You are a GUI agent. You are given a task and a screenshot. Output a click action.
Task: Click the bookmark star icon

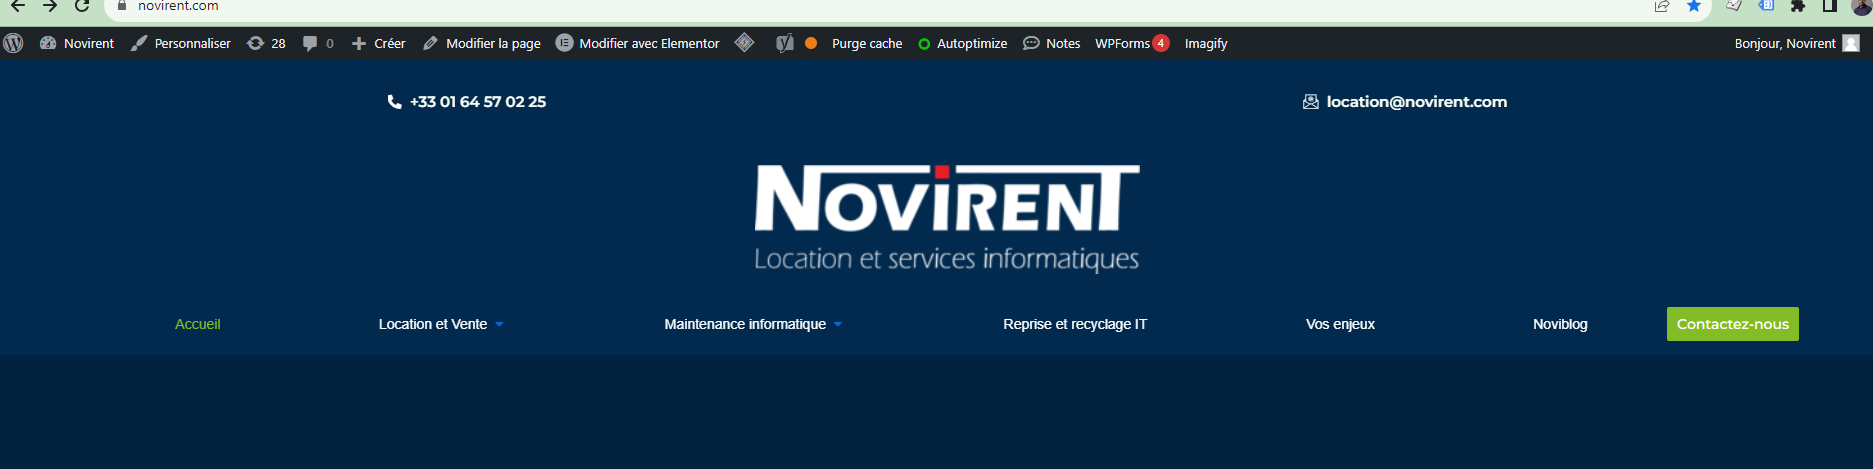pos(1694,6)
